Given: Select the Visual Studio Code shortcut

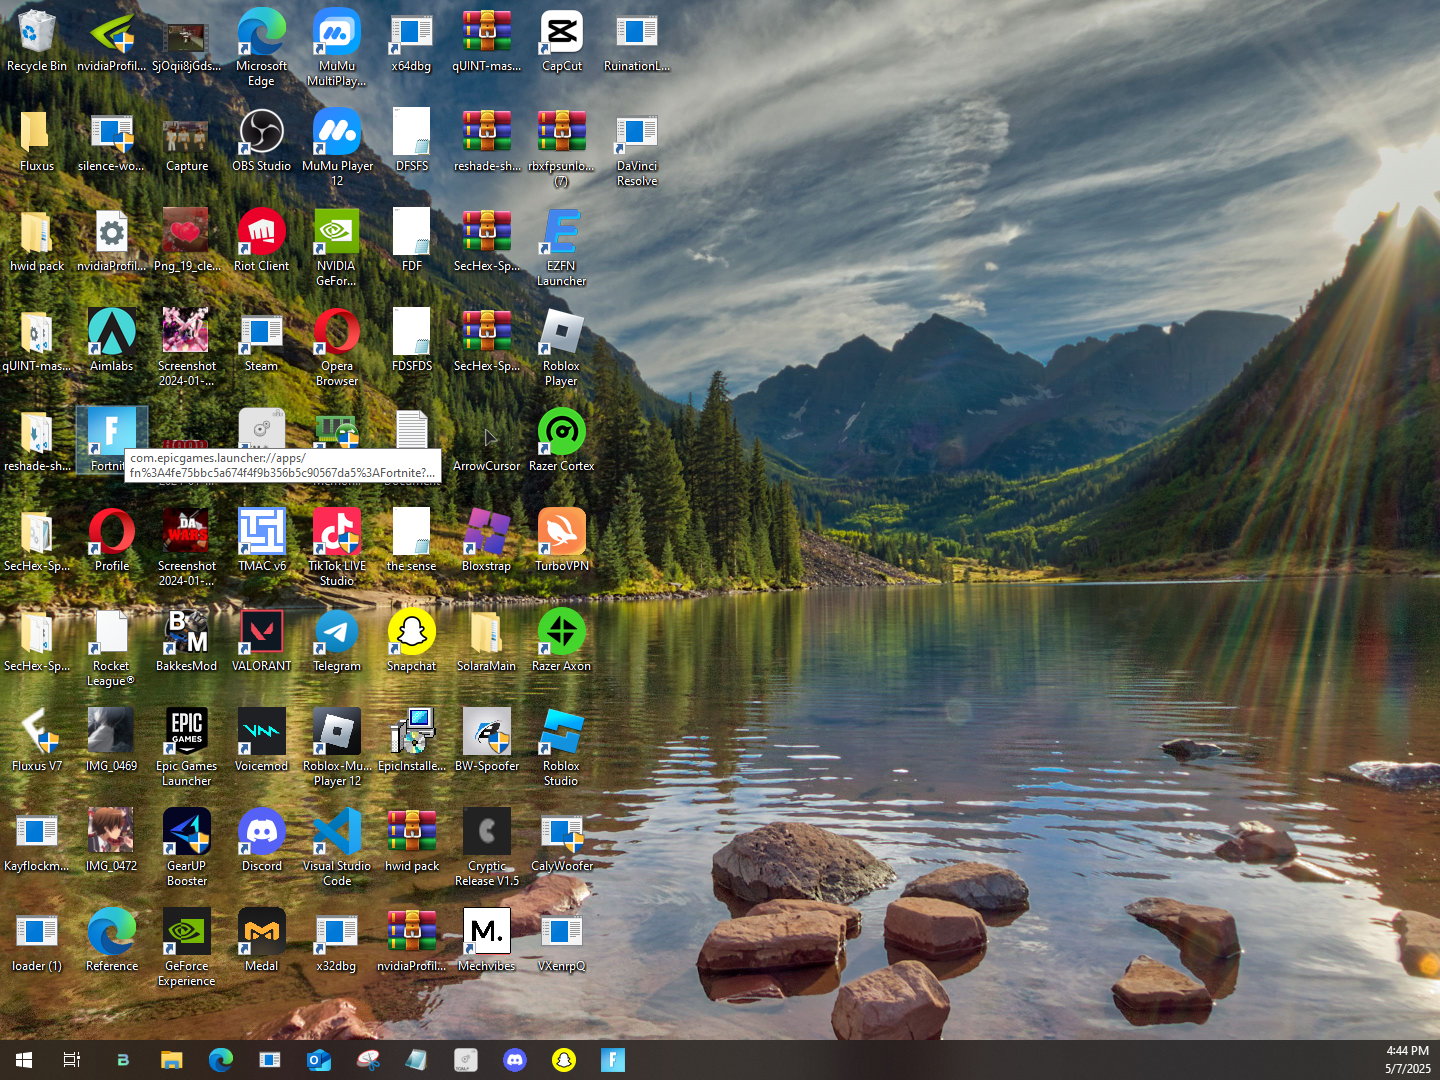Looking at the screenshot, I should click(337, 847).
